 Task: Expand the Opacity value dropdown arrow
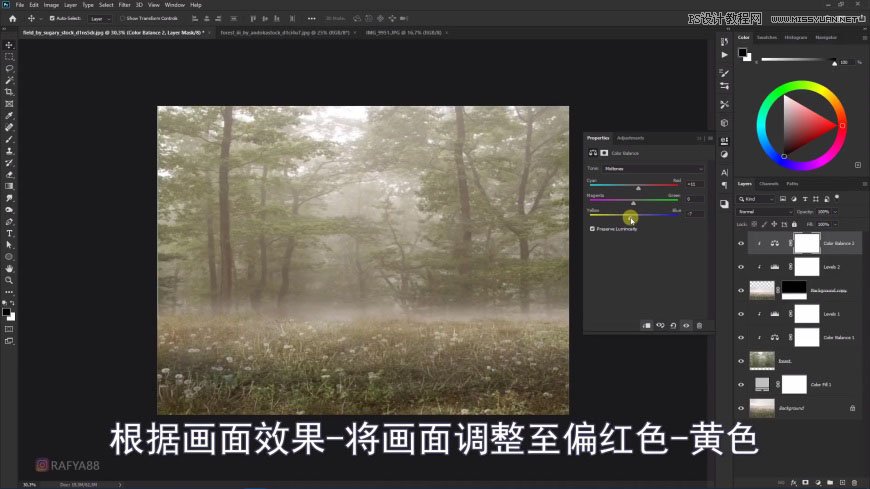[835, 212]
